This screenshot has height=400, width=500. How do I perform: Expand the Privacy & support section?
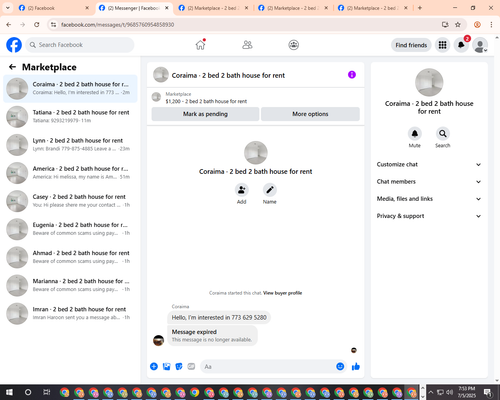429,216
